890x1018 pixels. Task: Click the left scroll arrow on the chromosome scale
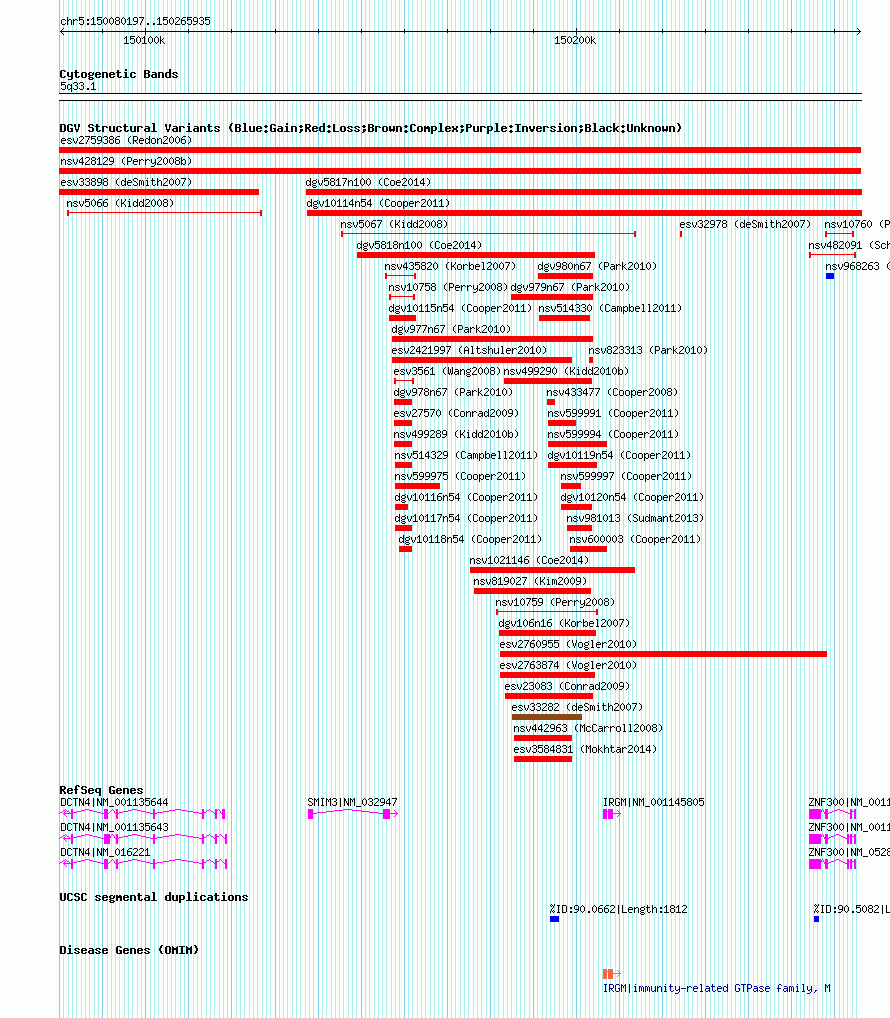62,31
